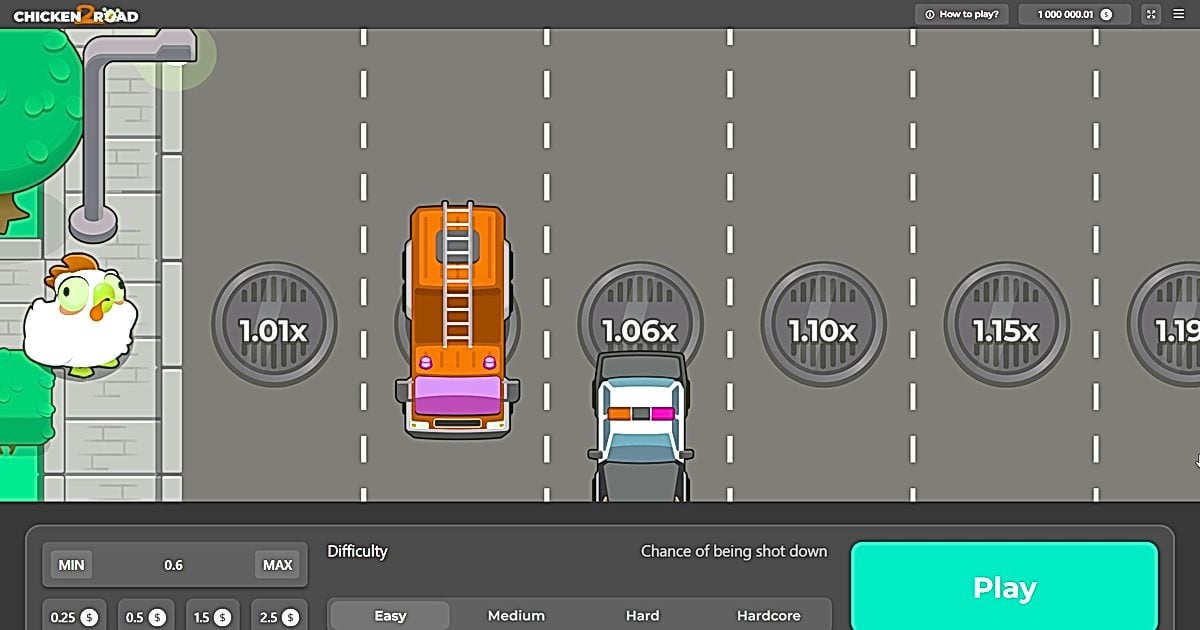
Task: Set difficulty to Hardcore
Action: [770, 616]
